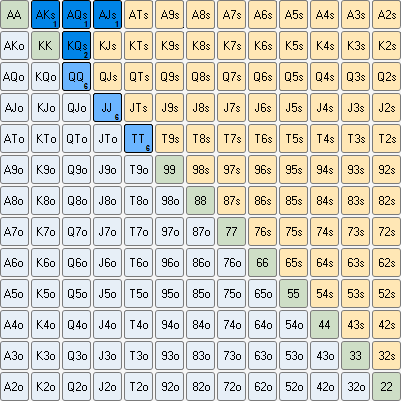Click the highlighted TT cell
401x401 pixels.
138,139
